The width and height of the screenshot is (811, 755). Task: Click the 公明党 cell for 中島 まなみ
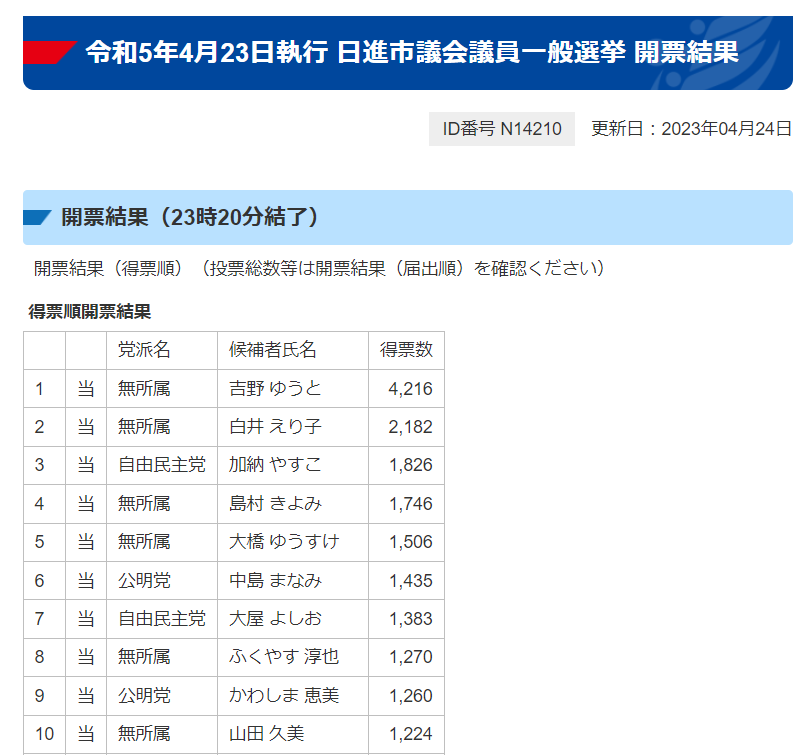[x=145, y=580]
